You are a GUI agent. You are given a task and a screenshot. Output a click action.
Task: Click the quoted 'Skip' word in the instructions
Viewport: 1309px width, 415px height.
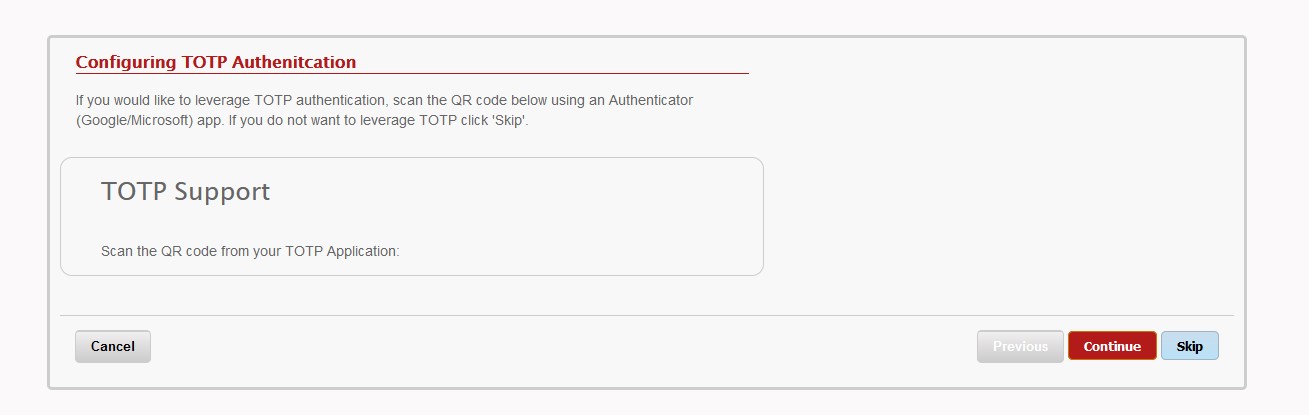[508, 120]
